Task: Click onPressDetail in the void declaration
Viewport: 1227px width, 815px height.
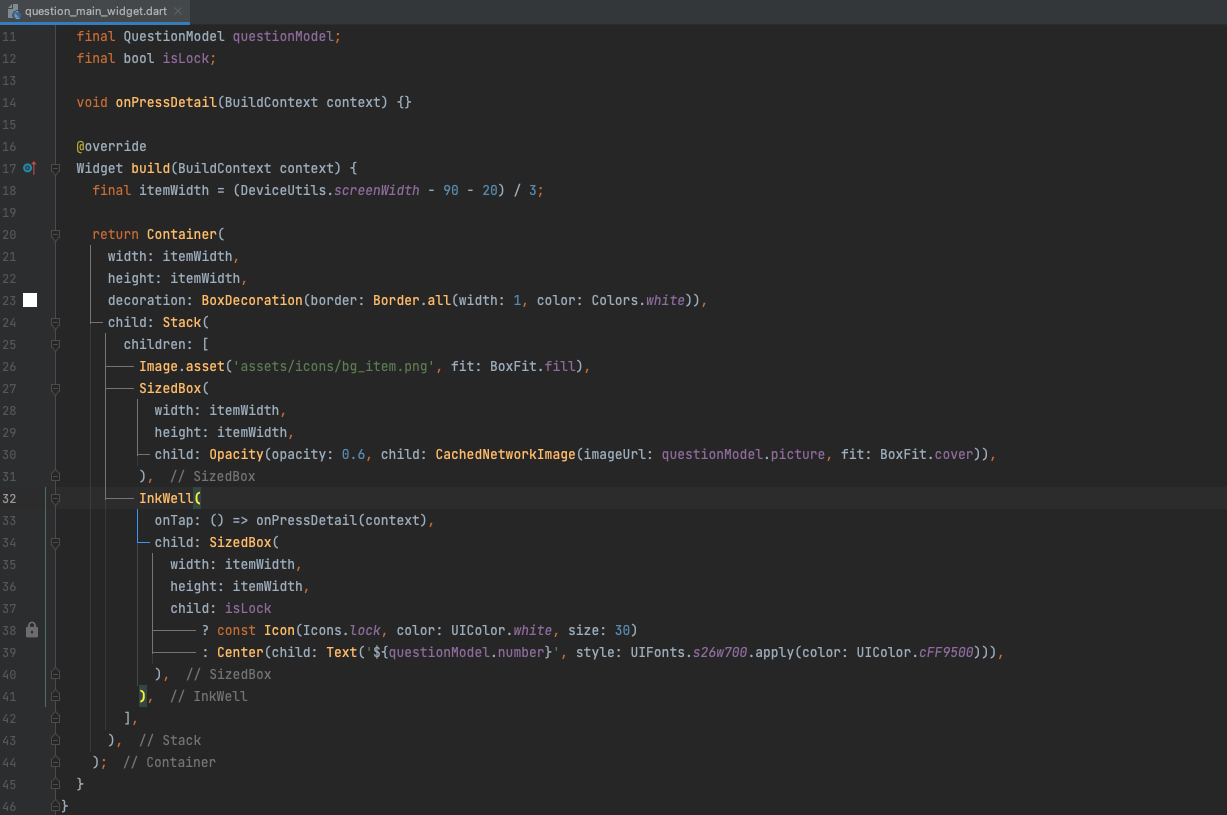Action: (166, 102)
